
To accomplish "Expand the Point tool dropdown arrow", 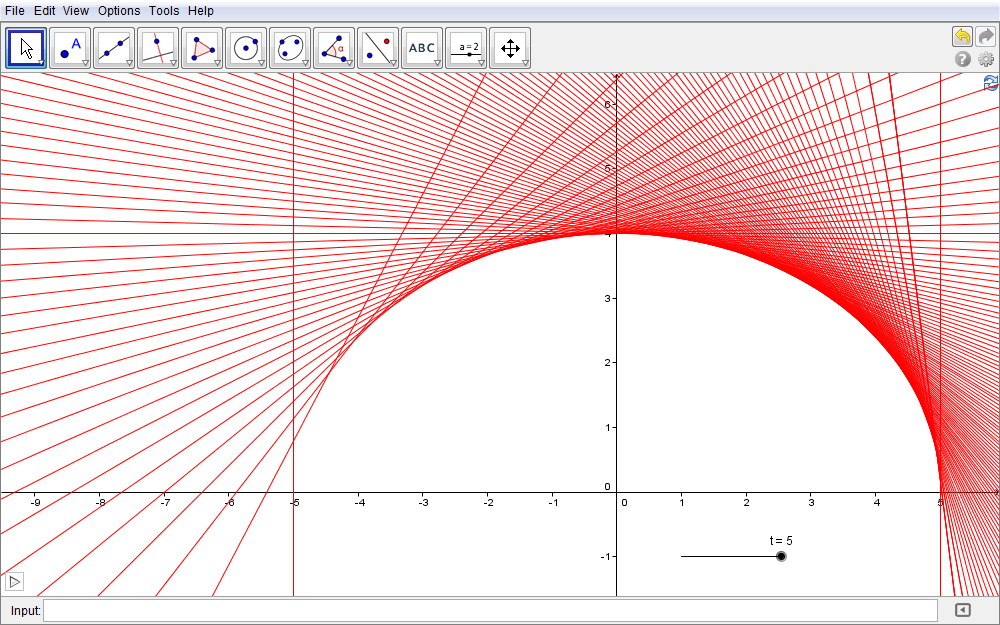I will pyautogui.click(x=85, y=63).
